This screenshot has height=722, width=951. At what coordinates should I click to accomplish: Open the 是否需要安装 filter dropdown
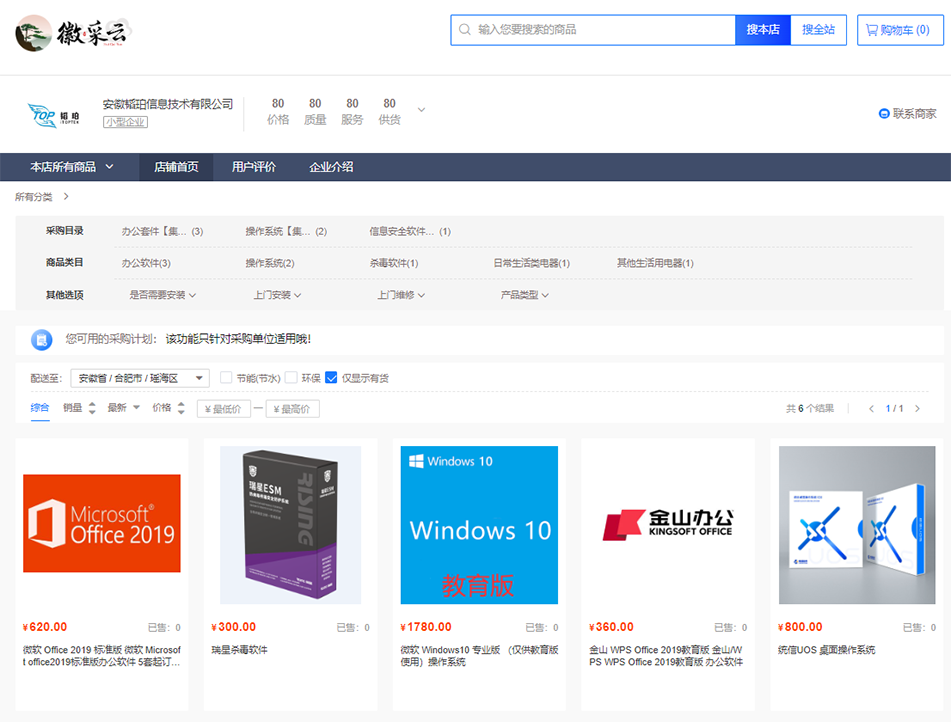(163, 295)
